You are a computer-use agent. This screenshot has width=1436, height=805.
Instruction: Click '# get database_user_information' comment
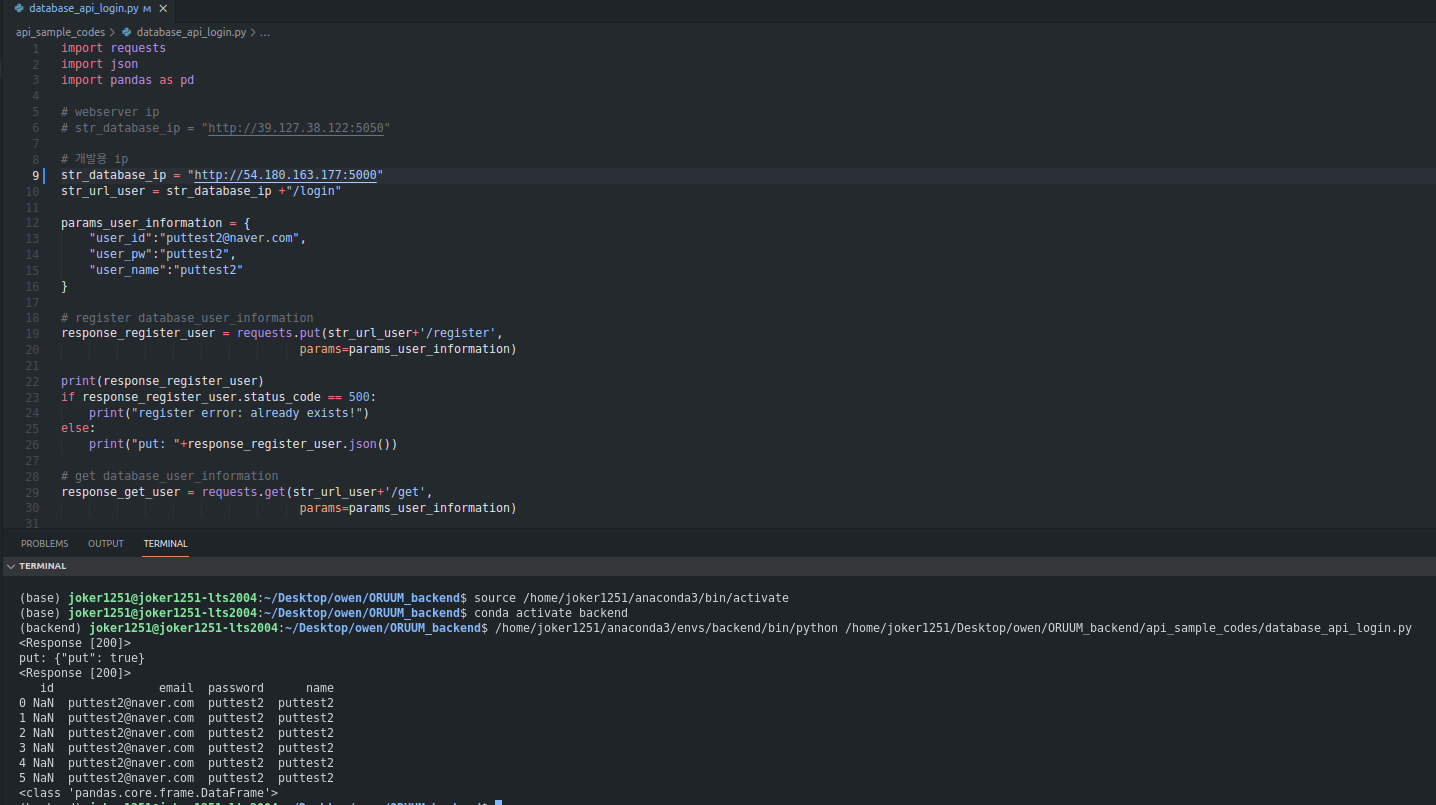pos(170,476)
